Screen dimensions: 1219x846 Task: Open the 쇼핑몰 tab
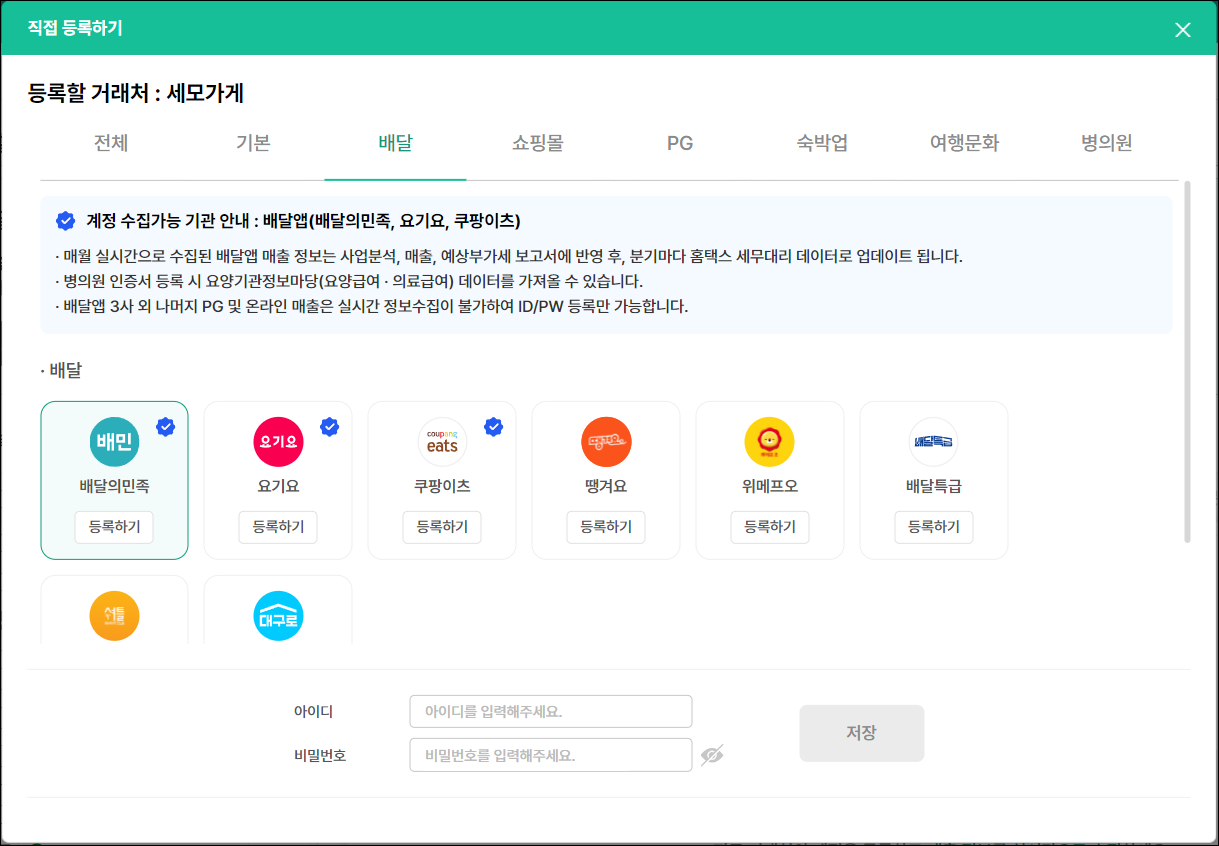coord(537,143)
